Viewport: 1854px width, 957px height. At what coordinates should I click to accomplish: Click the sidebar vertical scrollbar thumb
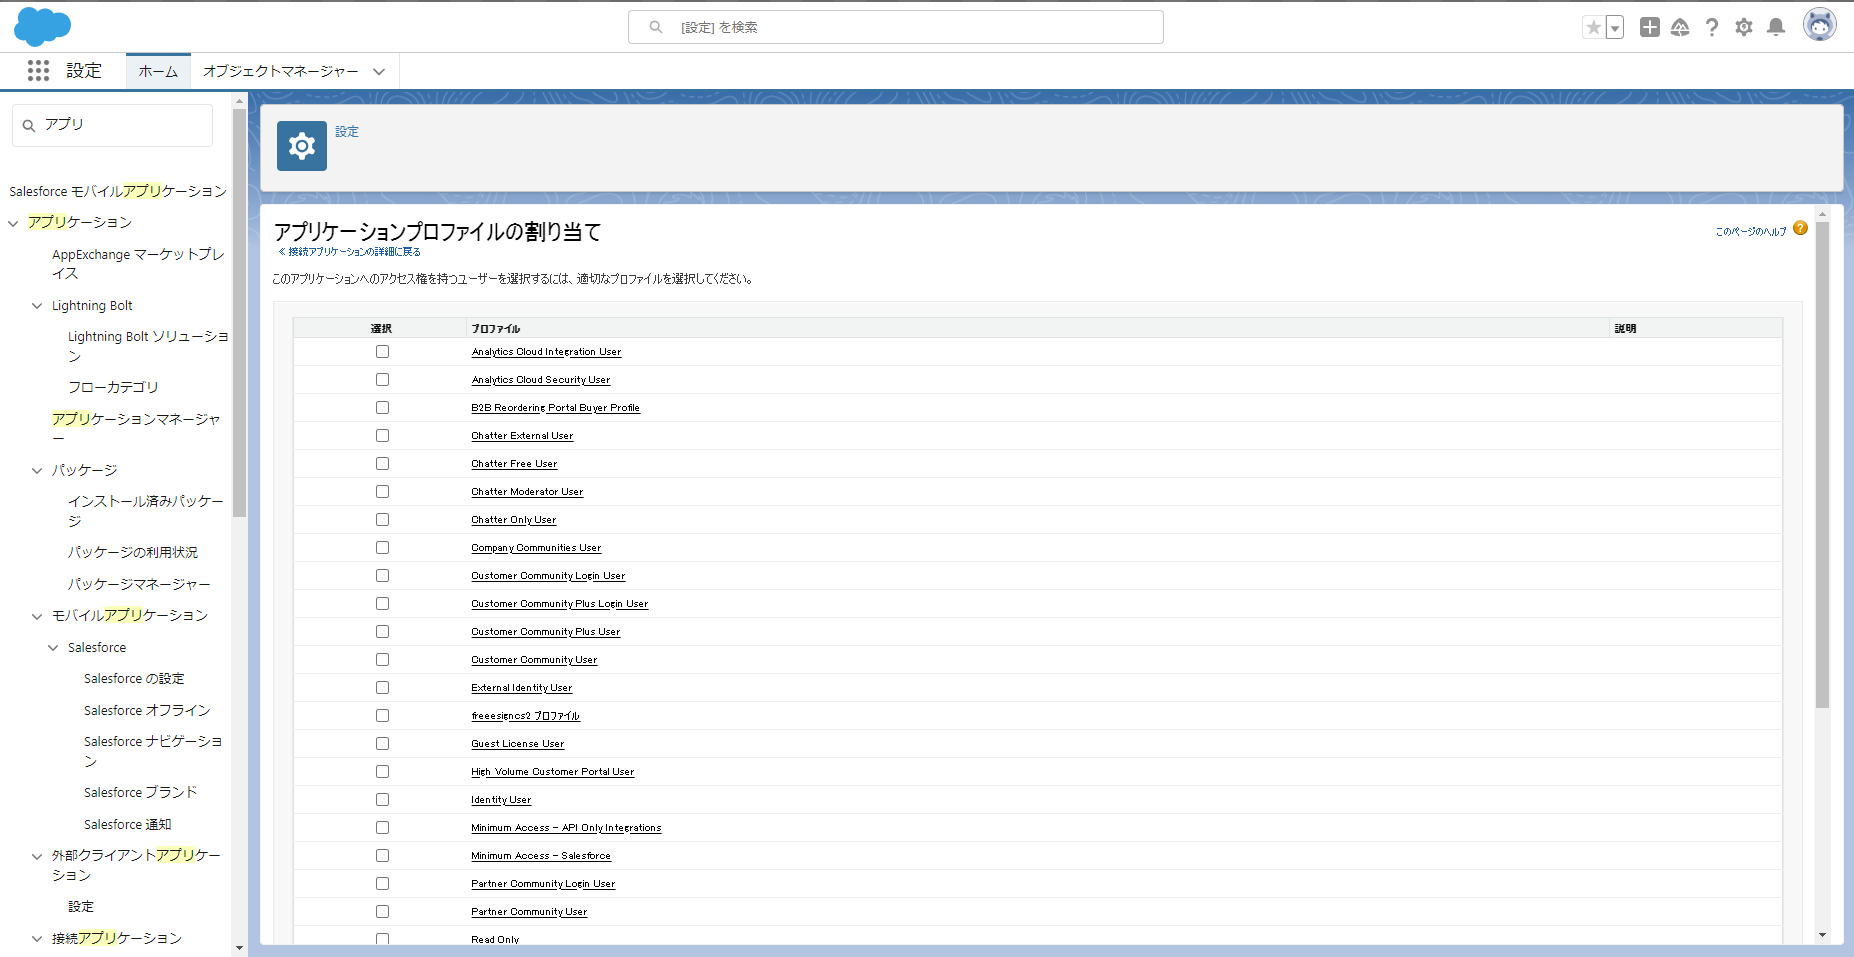point(239,312)
